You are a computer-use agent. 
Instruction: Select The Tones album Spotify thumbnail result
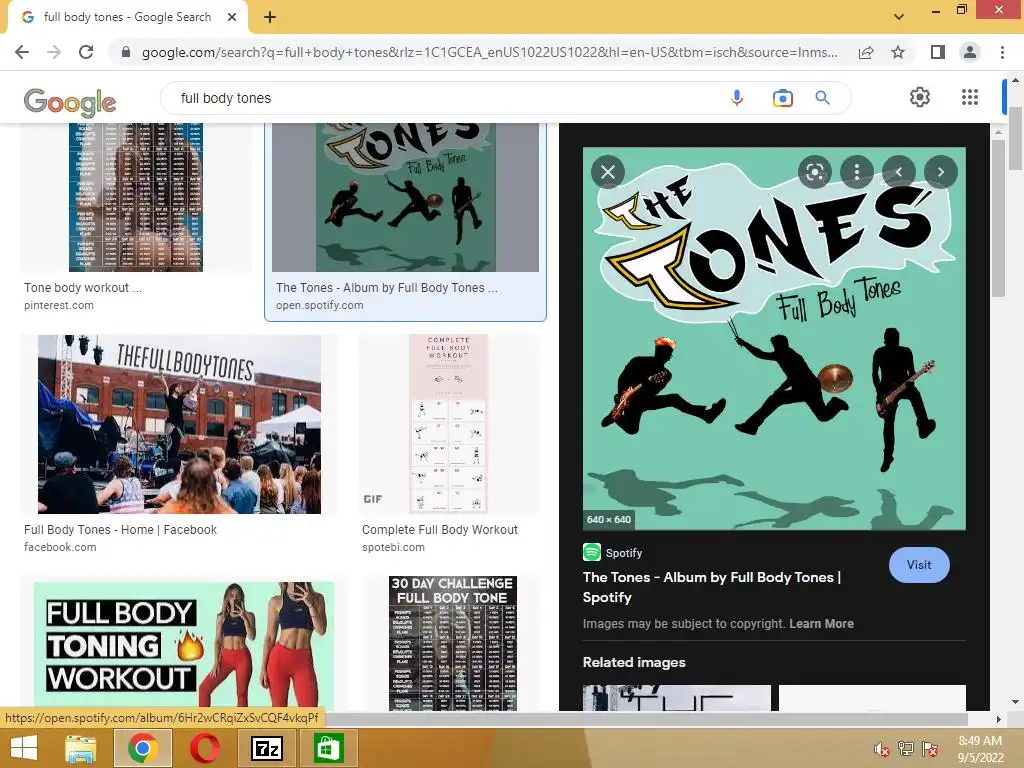405,197
